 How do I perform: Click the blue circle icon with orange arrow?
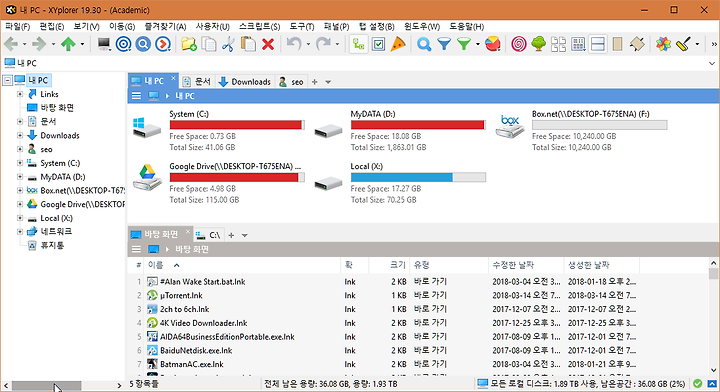(163, 44)
